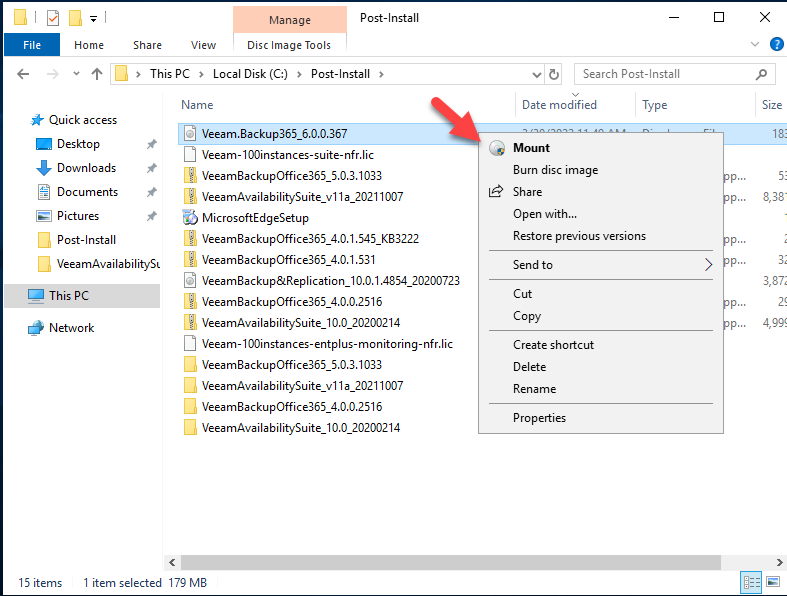Click the MicrosoftEdgeSetup installer icon
The height and width of the screenshot is (596, 787).
190,218
